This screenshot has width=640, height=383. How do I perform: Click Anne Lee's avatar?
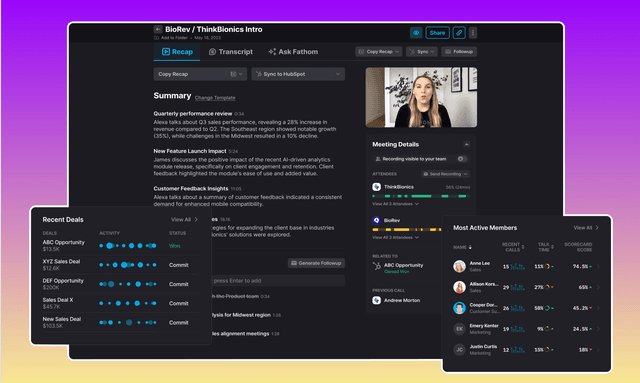[x=459, y=267]
